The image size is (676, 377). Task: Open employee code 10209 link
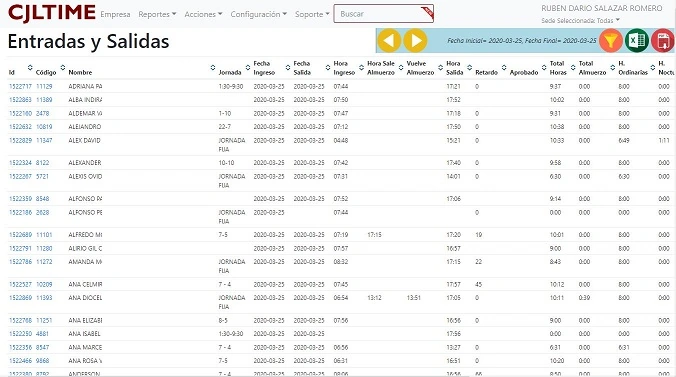pos(44,285)
